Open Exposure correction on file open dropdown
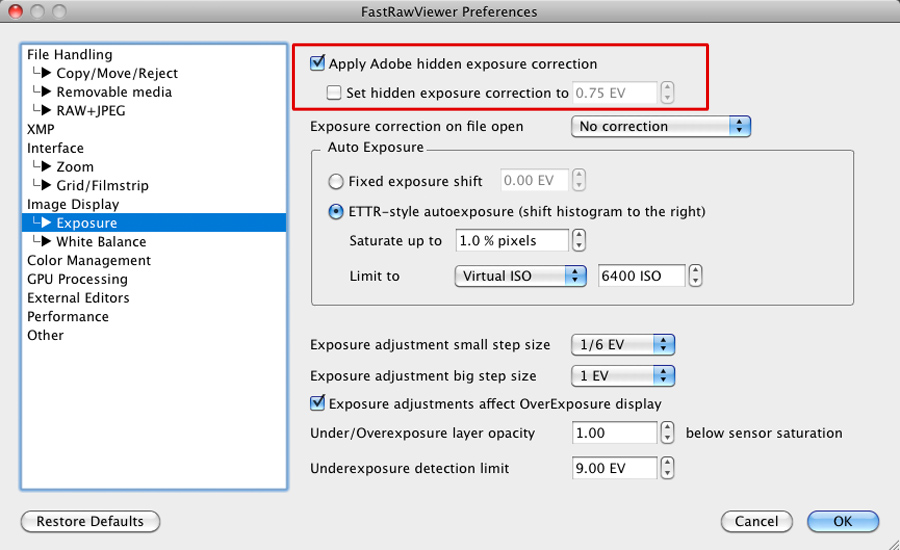The height and width of the screenshot is (550, 900). coord(660,127)
